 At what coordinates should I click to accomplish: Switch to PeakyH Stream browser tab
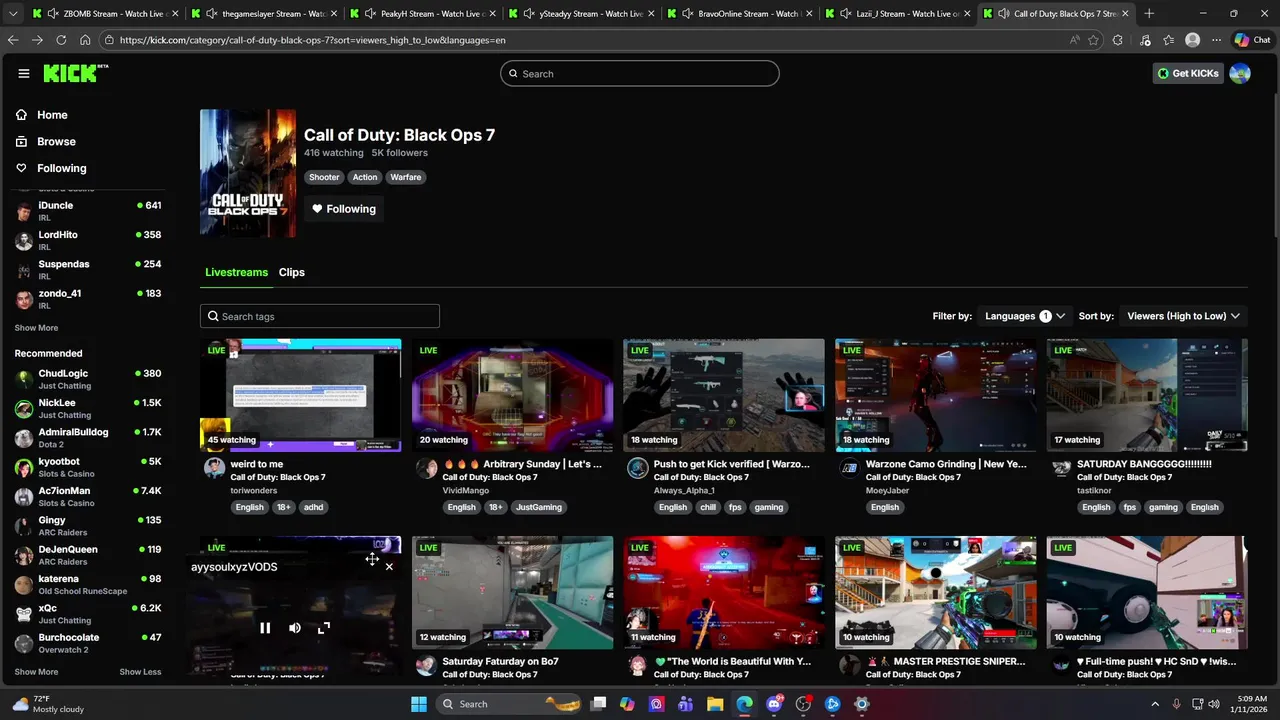[423, 14]
